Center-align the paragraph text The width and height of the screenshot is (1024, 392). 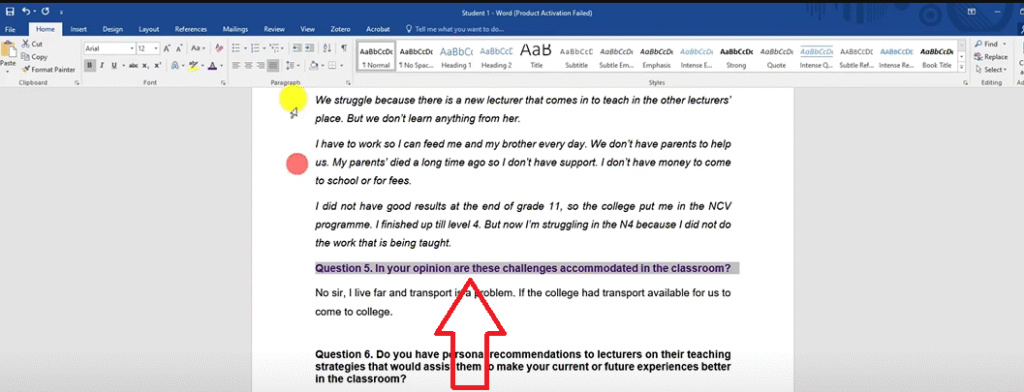[x=248, y=65]
